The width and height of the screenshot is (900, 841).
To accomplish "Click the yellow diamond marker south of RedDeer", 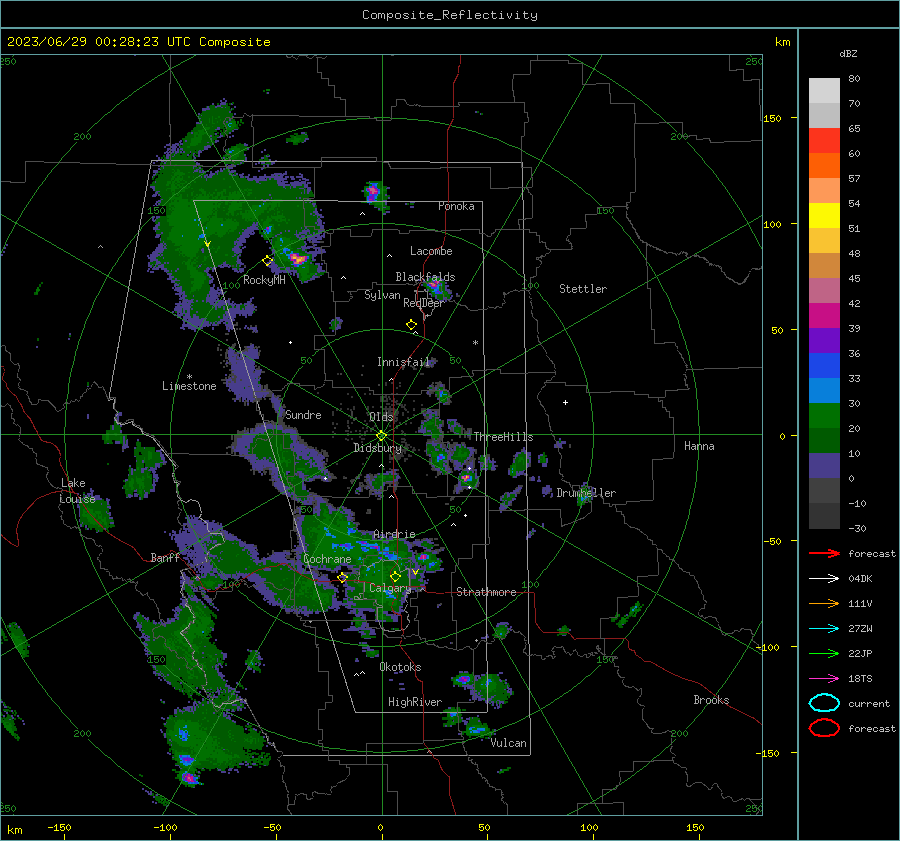I will pyautogui.click(x=412, y=325).
